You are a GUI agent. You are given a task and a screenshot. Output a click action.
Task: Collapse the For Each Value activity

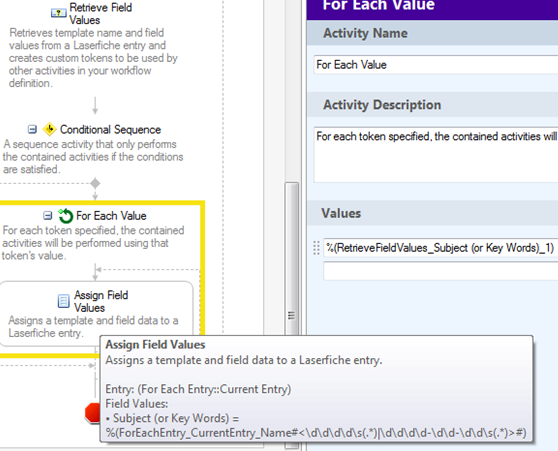[47, 215]
